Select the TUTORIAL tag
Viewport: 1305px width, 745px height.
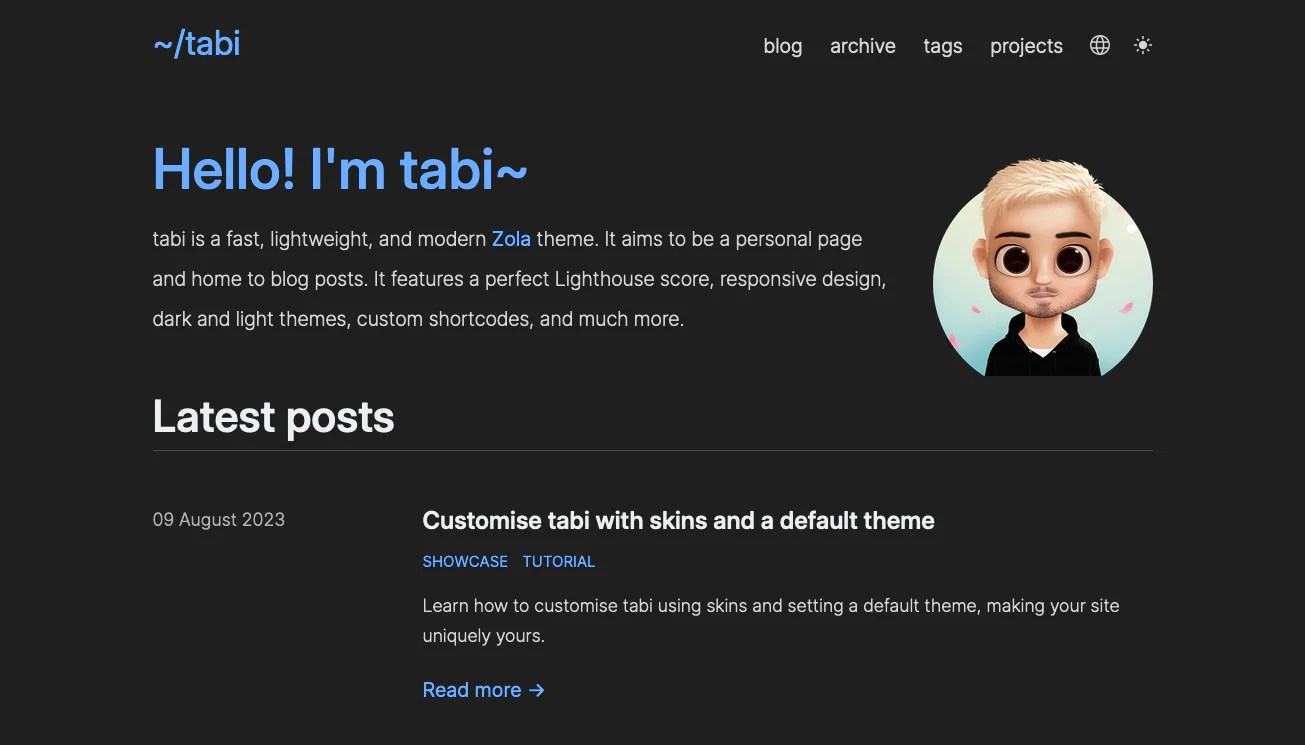pyautogui.click(x=558, y=561)
